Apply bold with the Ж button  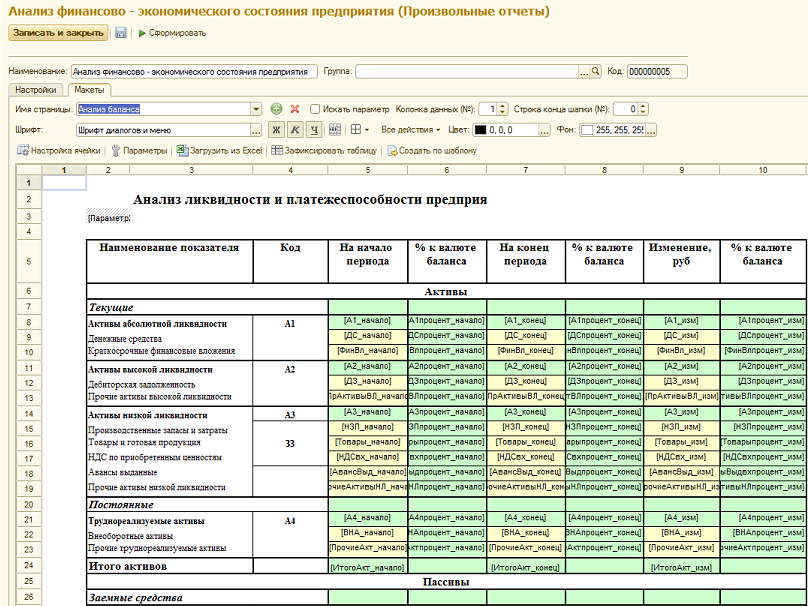click(x=276, y=130)
